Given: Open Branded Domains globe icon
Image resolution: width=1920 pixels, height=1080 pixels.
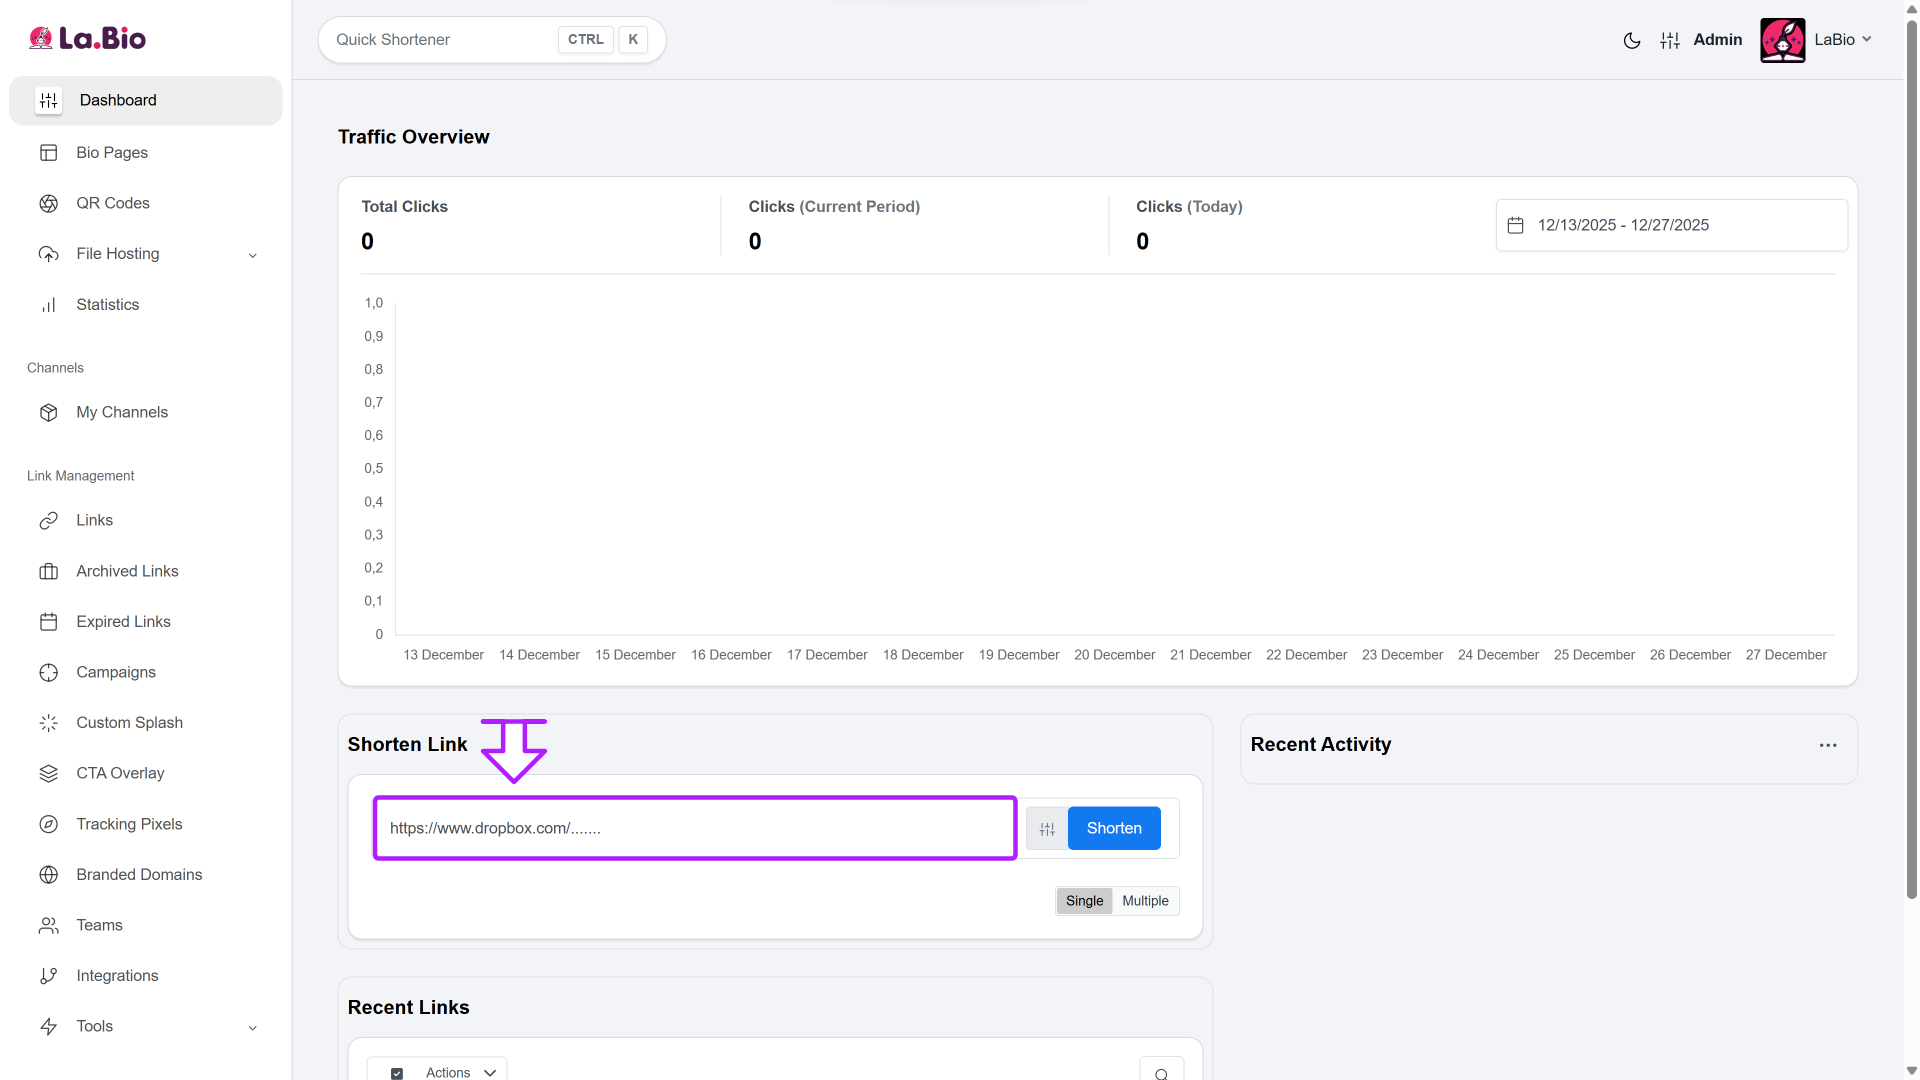Looking at the screenshot, I should point(48,875).
